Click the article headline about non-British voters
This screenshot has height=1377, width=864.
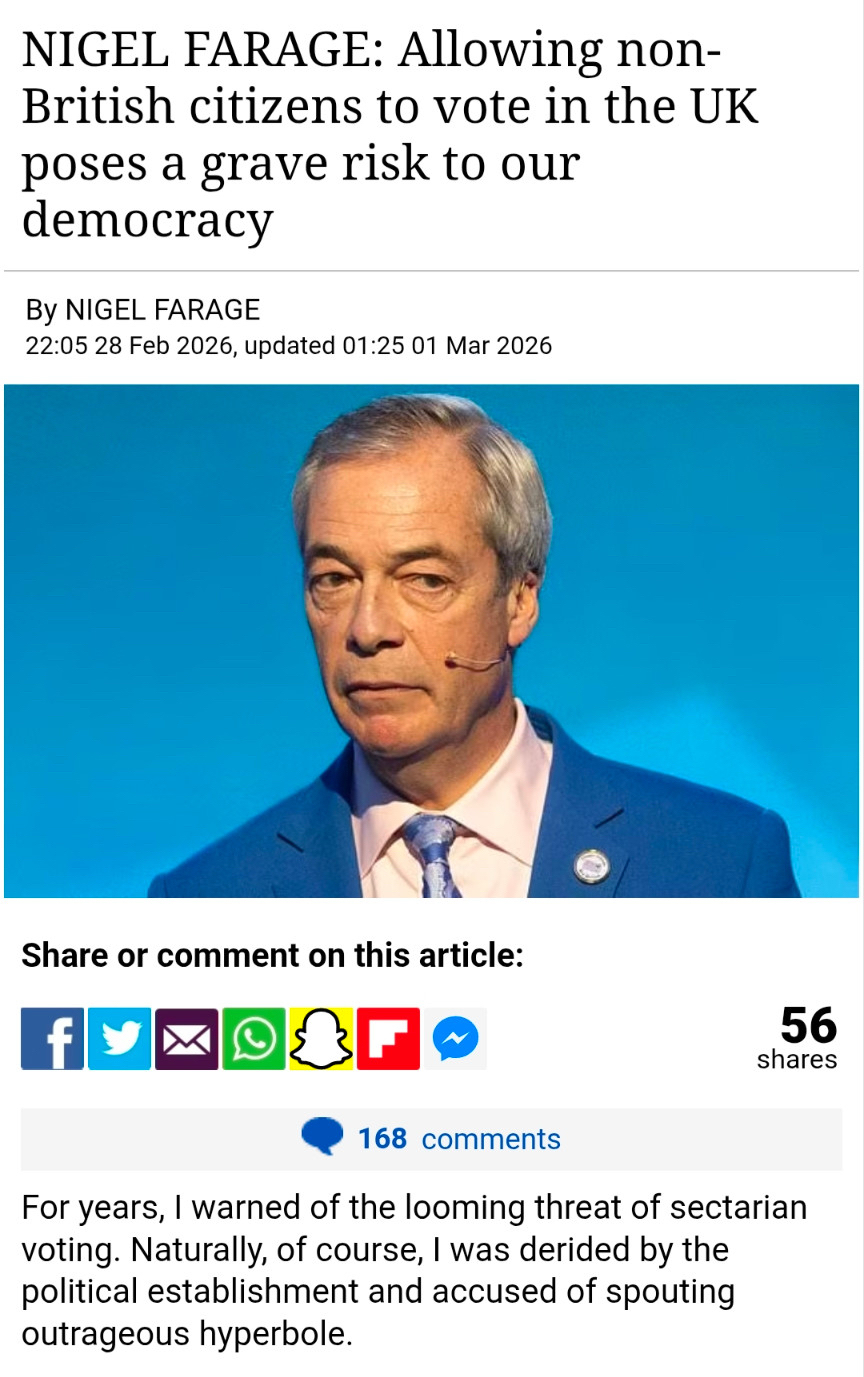[390, 134]
